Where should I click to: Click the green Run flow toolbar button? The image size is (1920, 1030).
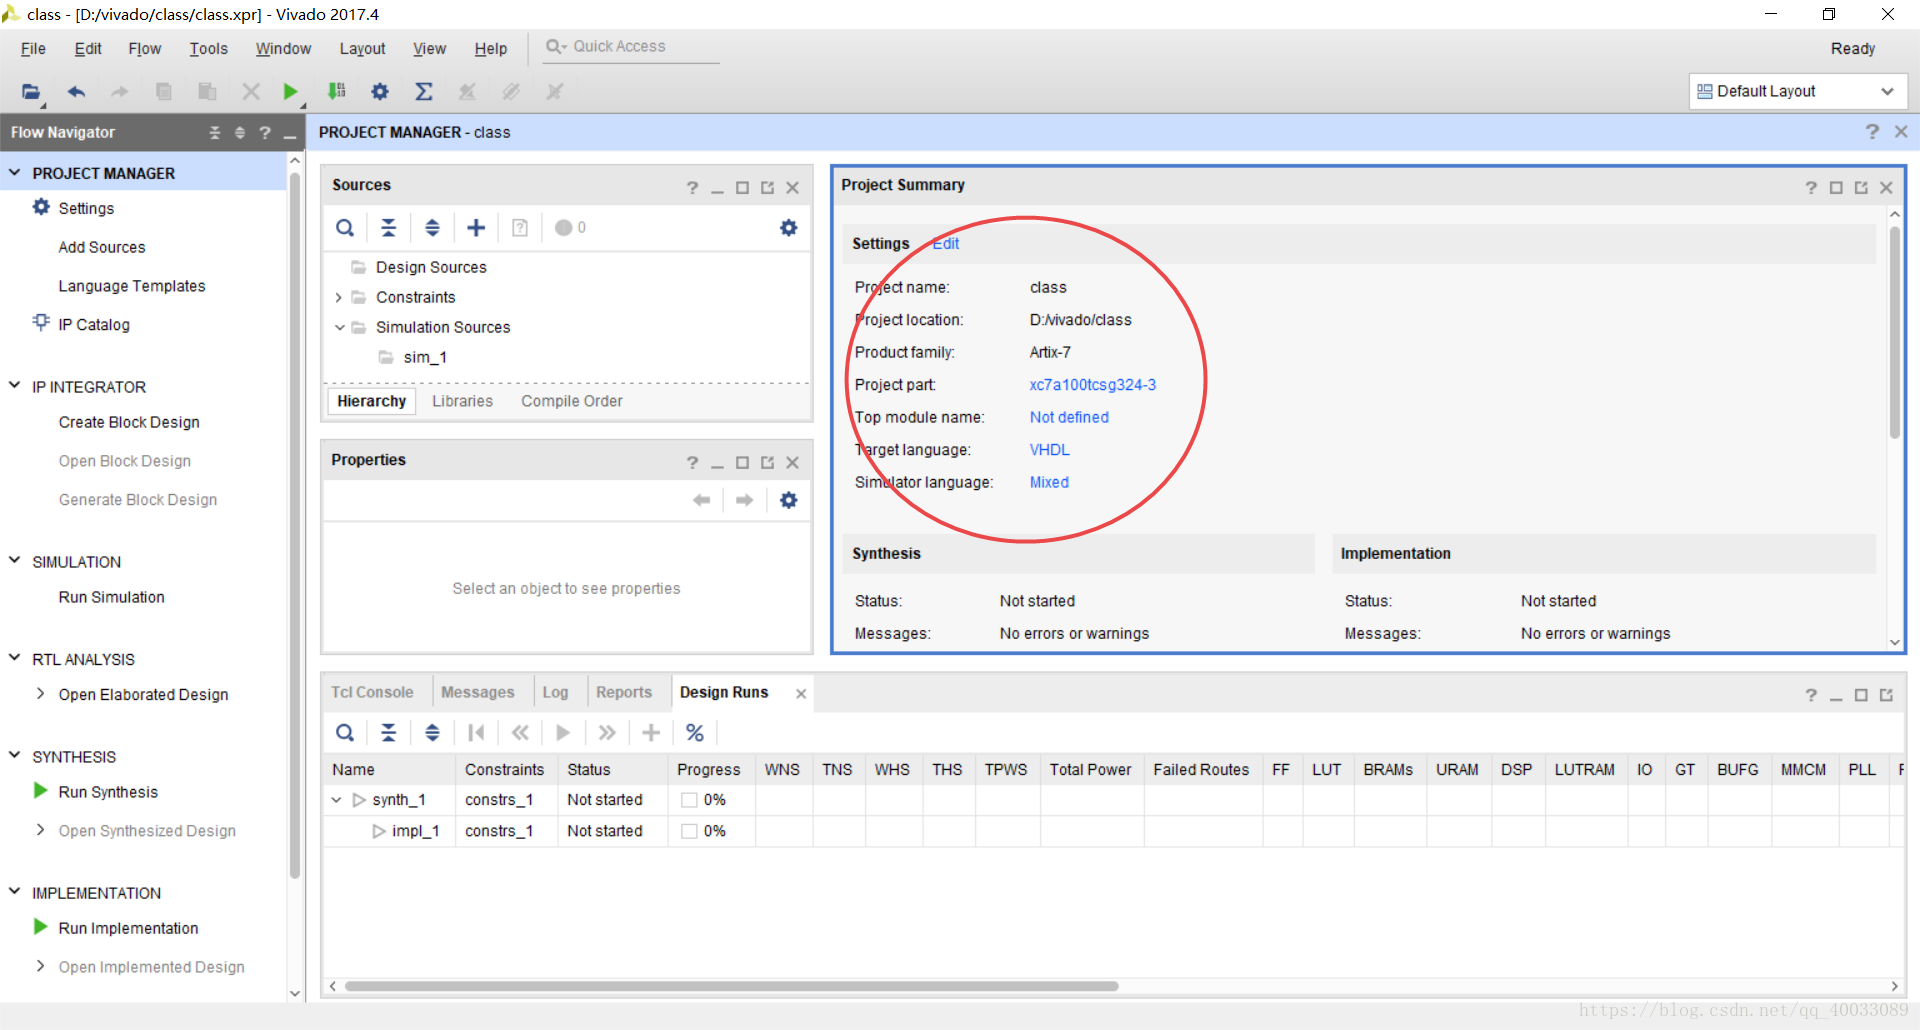pos(290,92)
